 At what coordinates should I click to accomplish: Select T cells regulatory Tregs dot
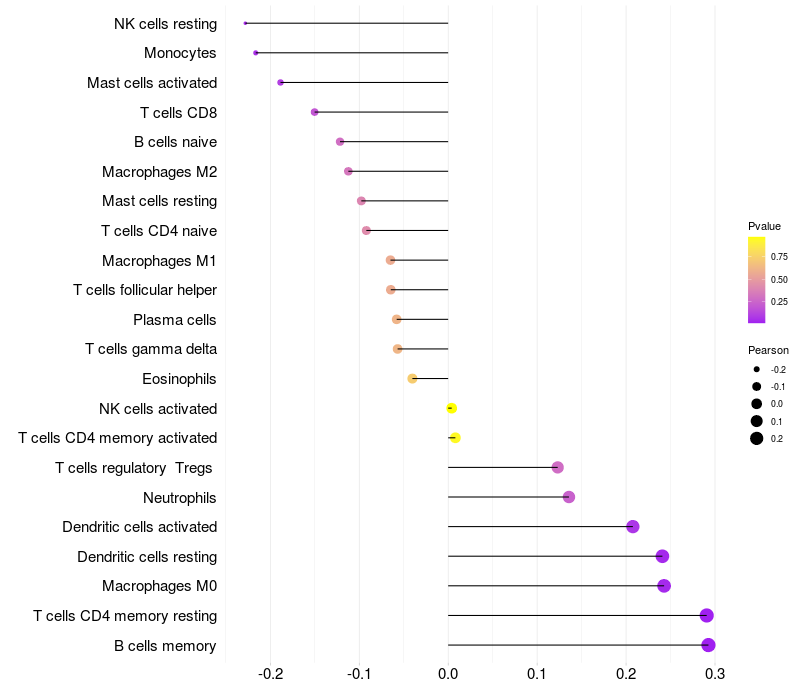click(558, 467)
